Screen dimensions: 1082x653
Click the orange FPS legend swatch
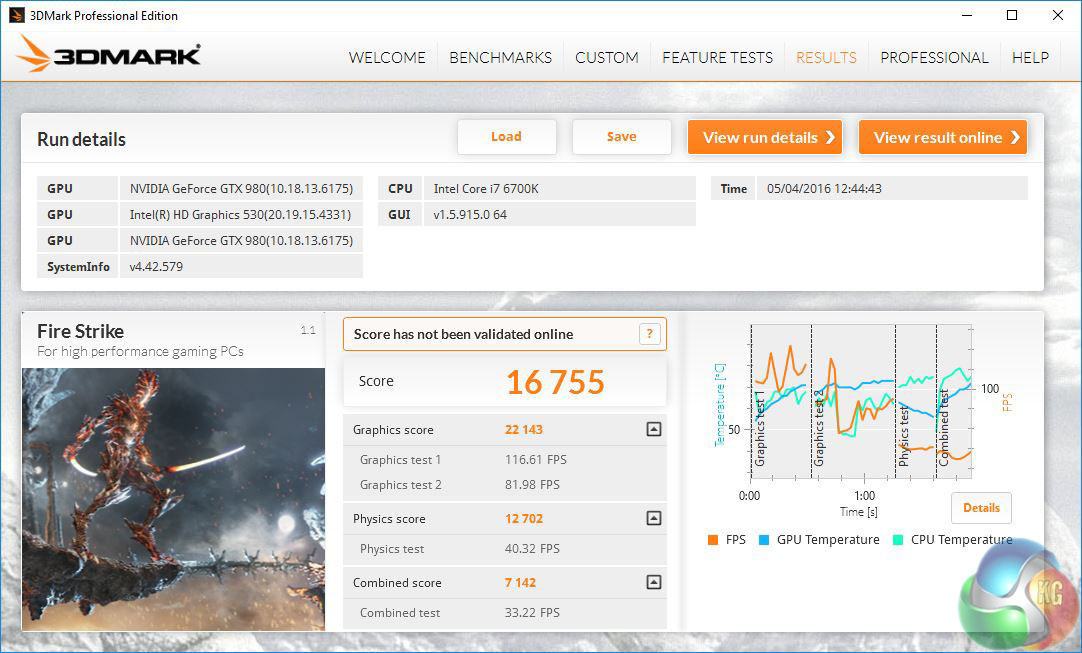pyautogui.click(x=712, y=540)
